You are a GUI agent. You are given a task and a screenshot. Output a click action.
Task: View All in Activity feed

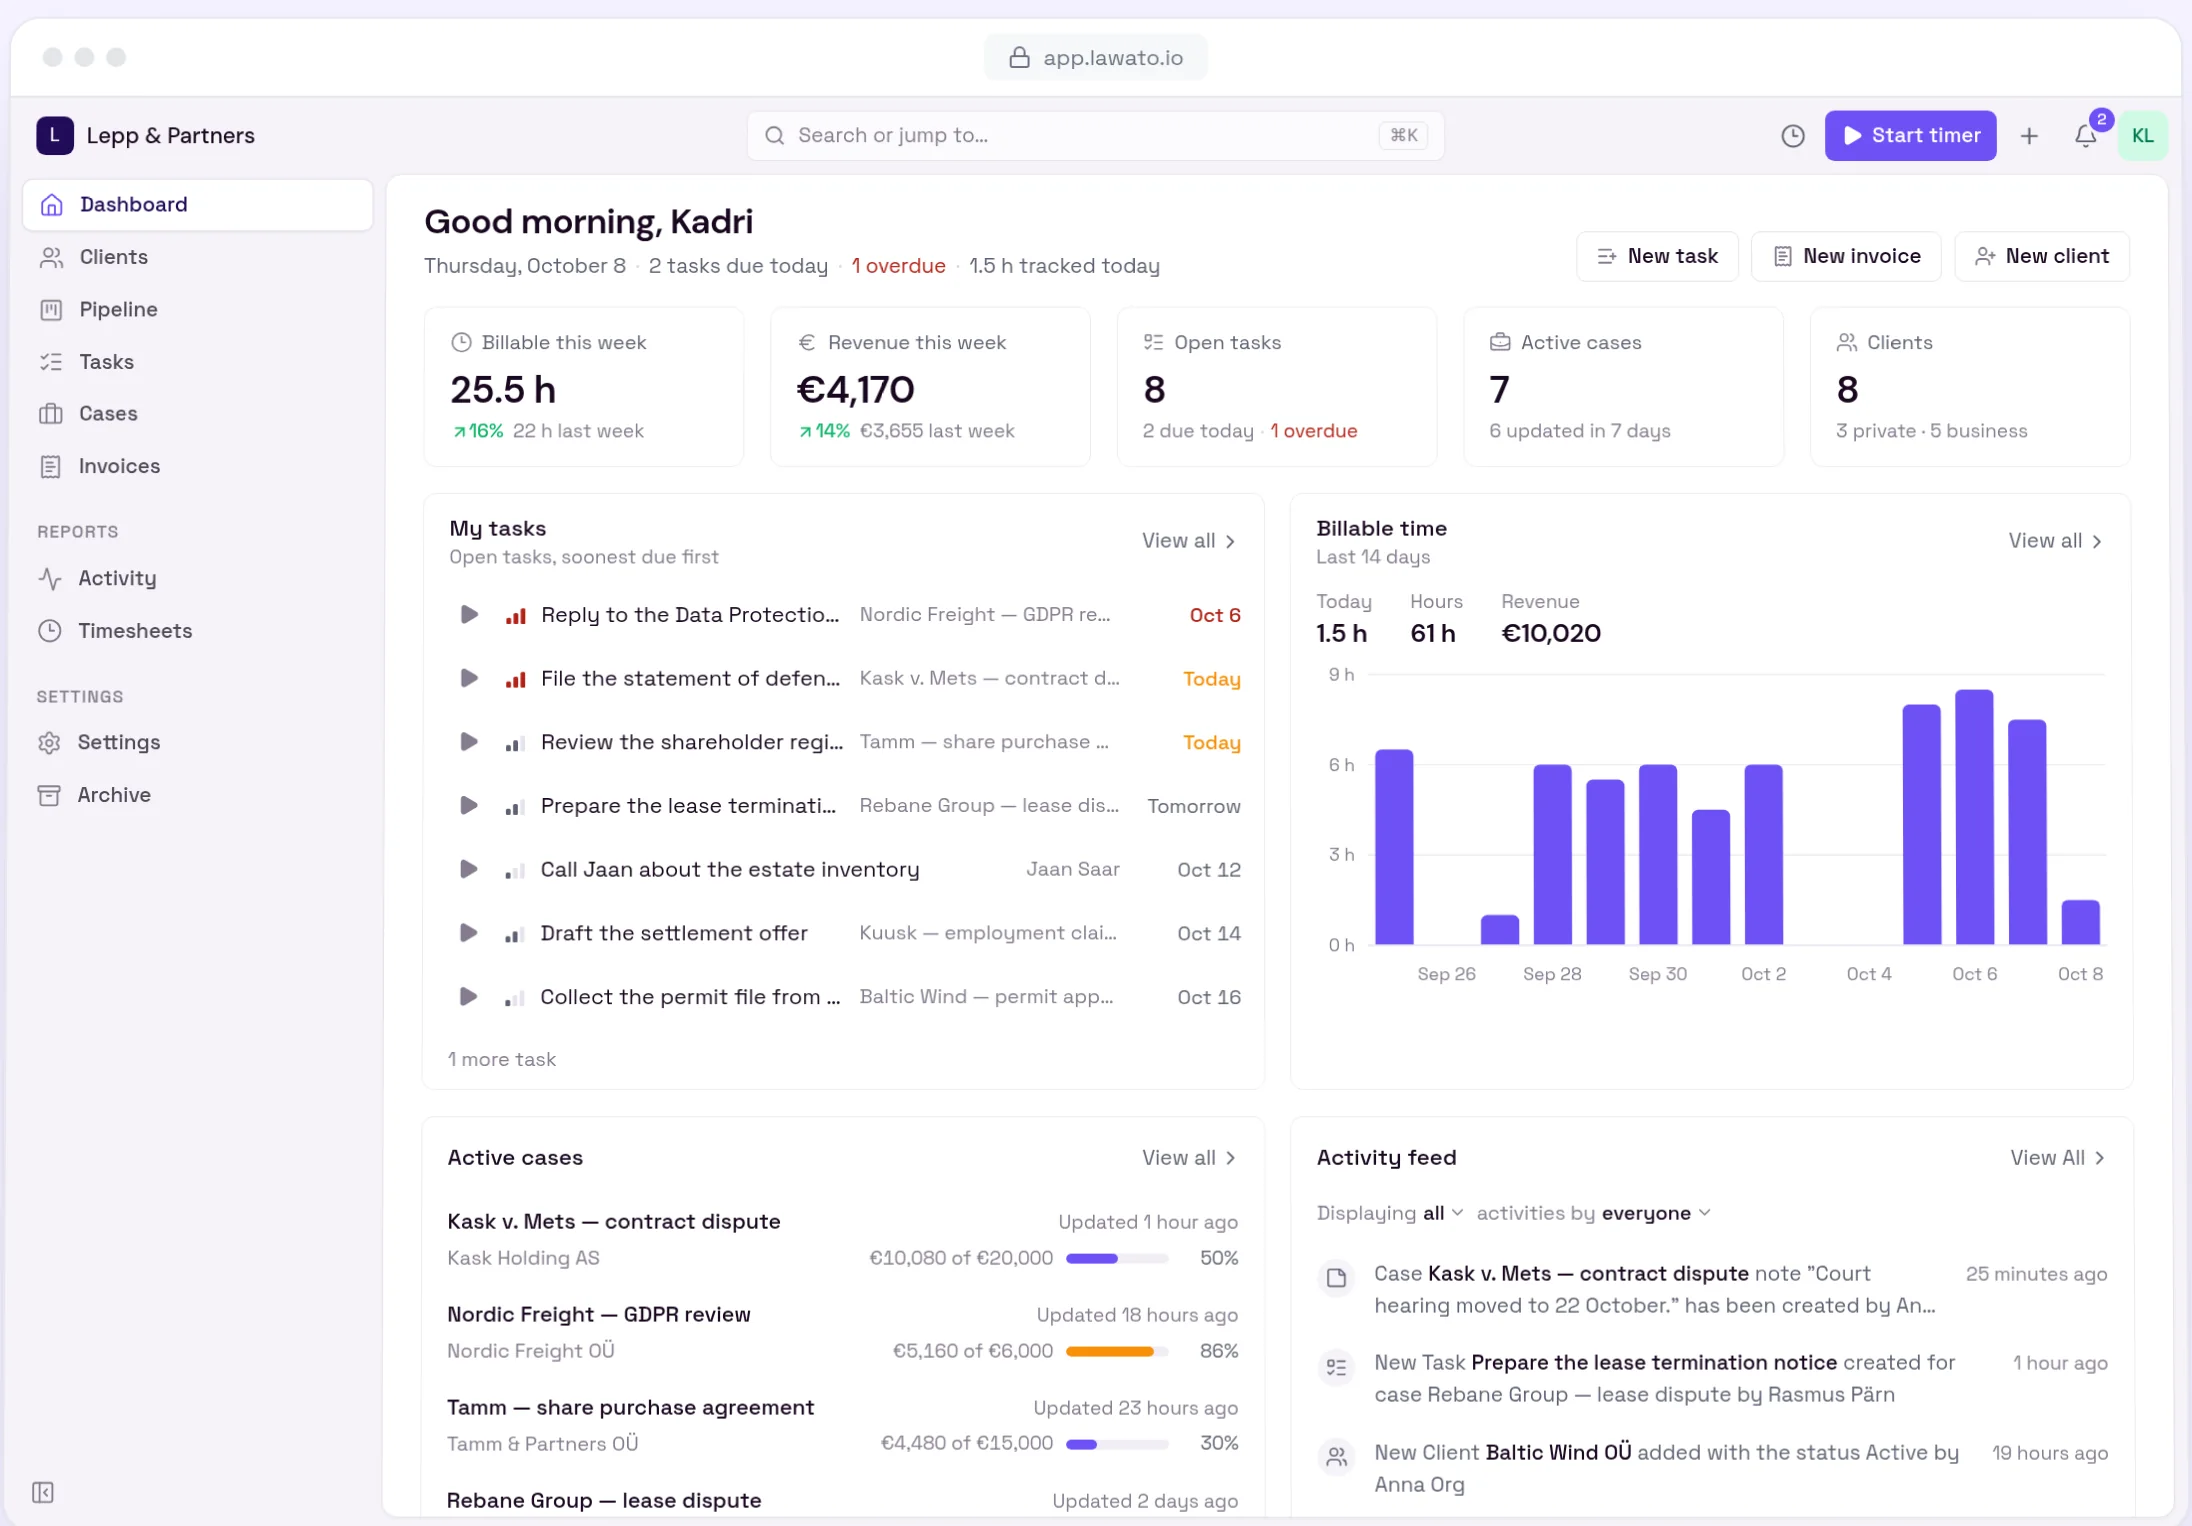point(2058,1158)
